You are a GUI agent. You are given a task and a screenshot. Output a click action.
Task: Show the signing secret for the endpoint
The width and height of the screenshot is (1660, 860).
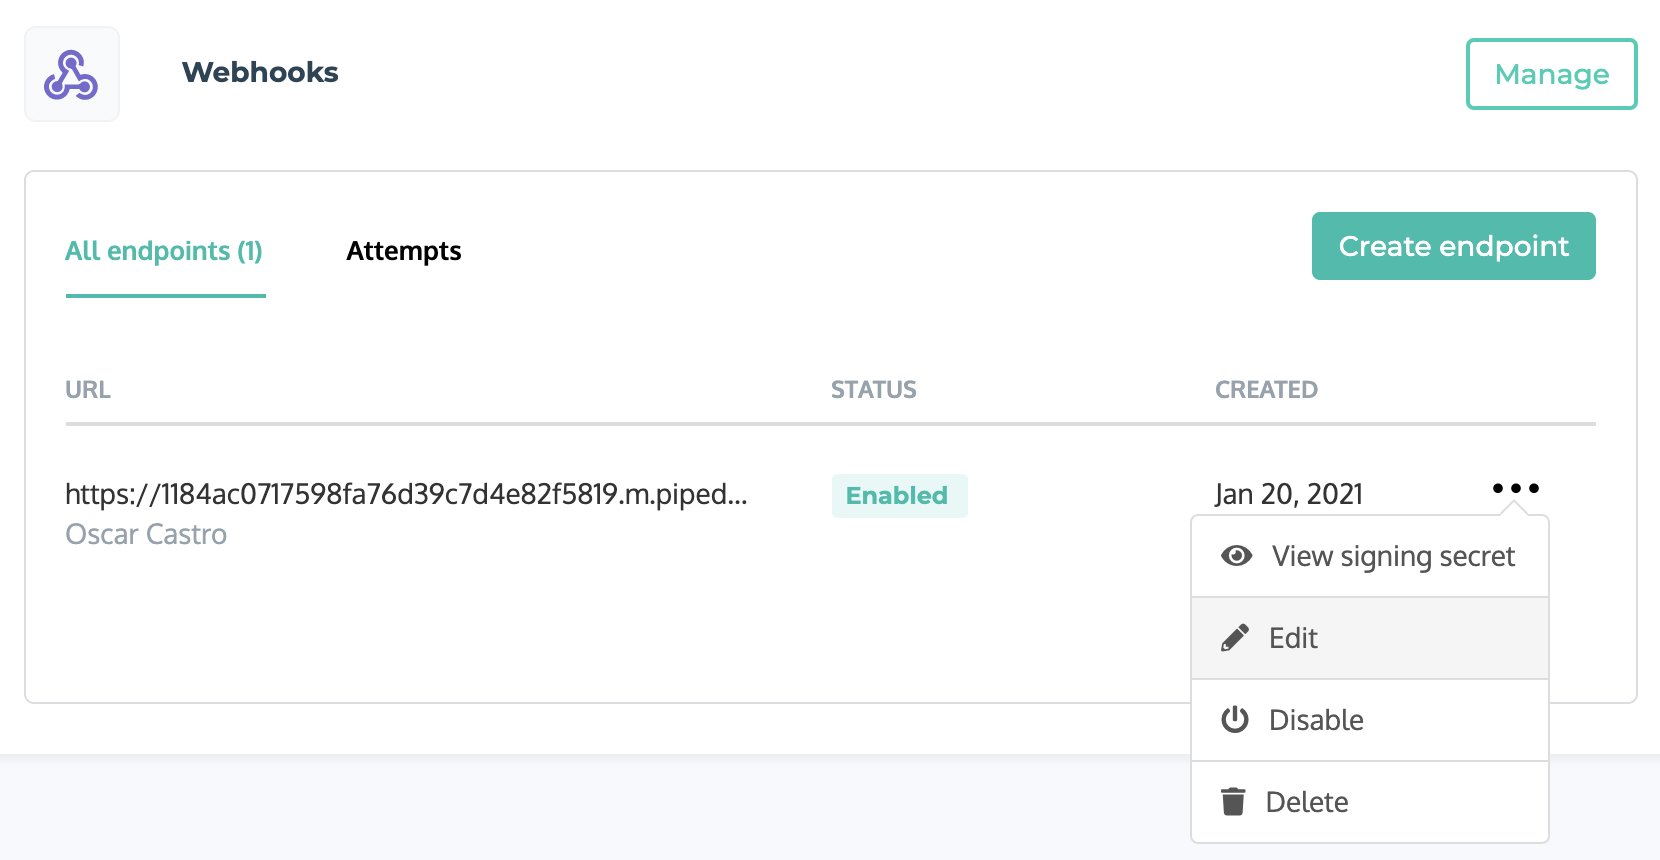coord(1392,556)
